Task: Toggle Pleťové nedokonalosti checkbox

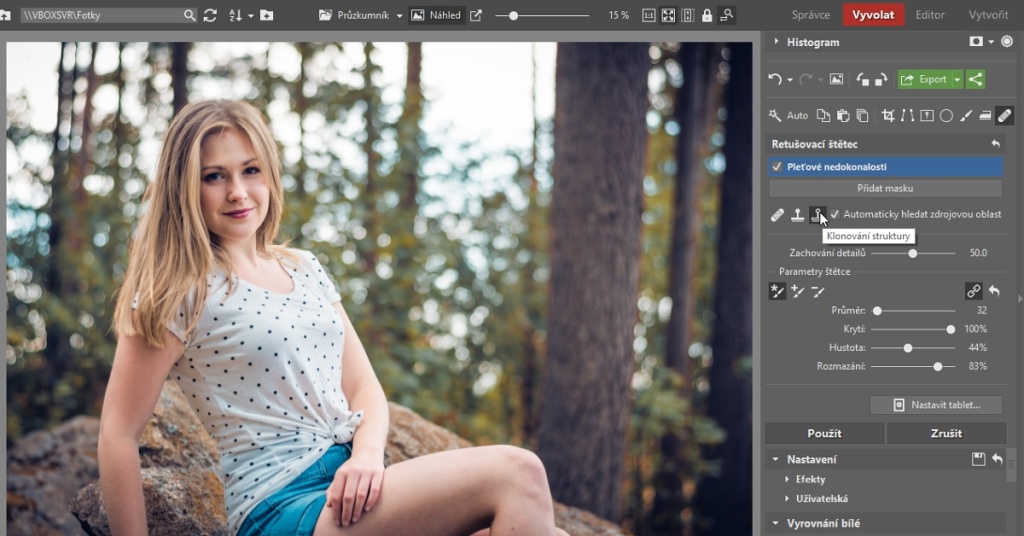Action: pos(776,166)
